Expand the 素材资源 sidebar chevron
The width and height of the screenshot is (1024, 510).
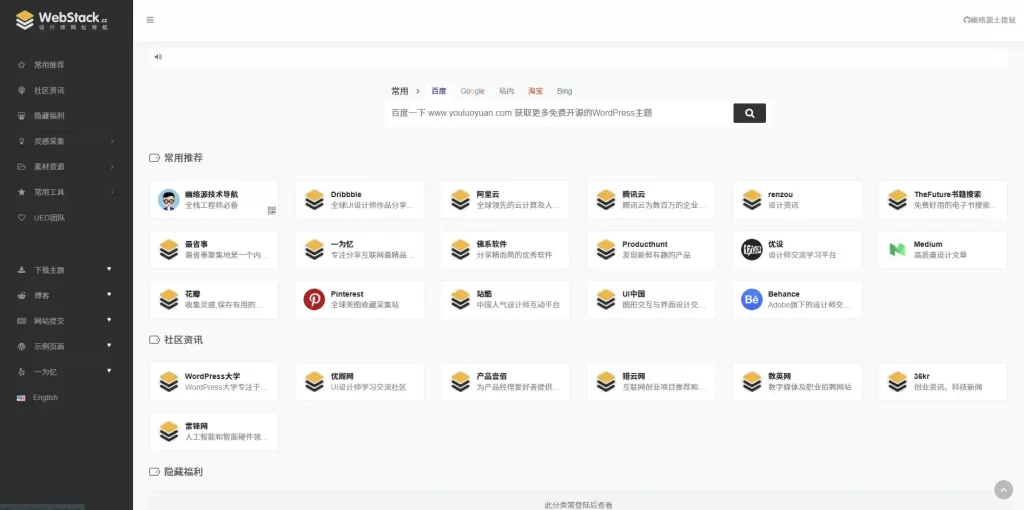click(112, 167)
